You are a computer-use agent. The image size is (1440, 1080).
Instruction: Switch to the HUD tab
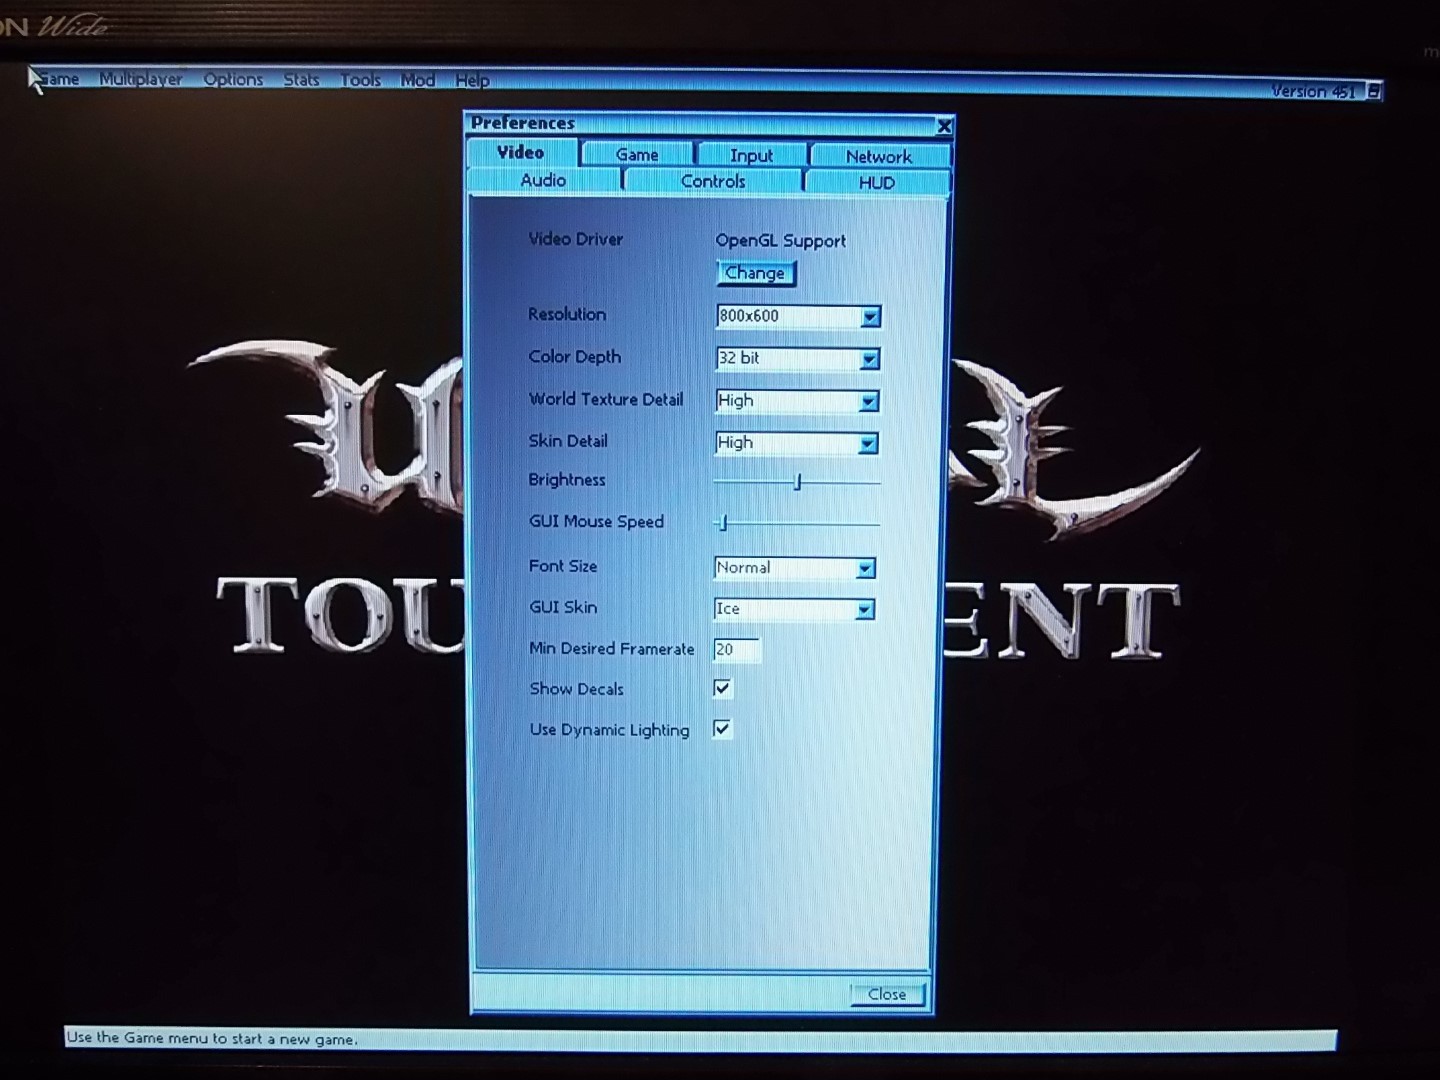tap(877, 182)
